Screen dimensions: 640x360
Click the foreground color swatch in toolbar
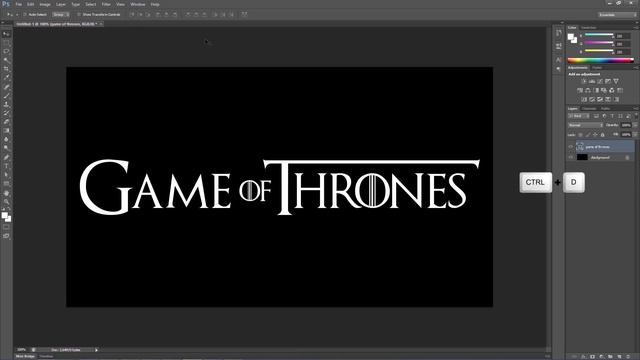(4, 215)
